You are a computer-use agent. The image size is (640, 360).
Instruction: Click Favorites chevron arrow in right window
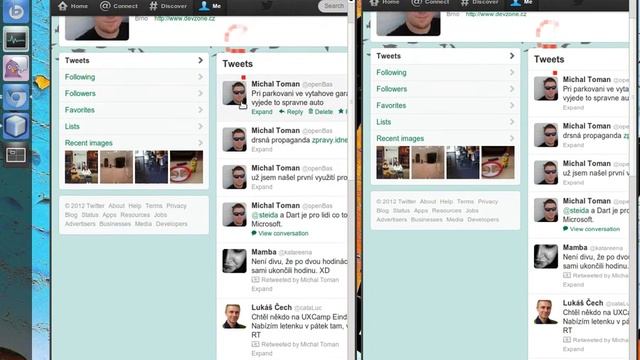pos(512,105)
